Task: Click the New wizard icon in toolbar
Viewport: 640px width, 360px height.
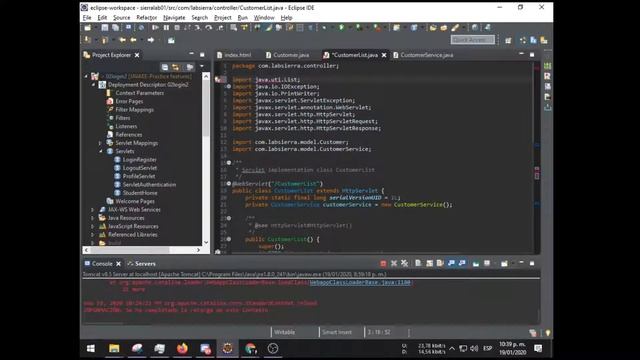Action: coord(88,28)
